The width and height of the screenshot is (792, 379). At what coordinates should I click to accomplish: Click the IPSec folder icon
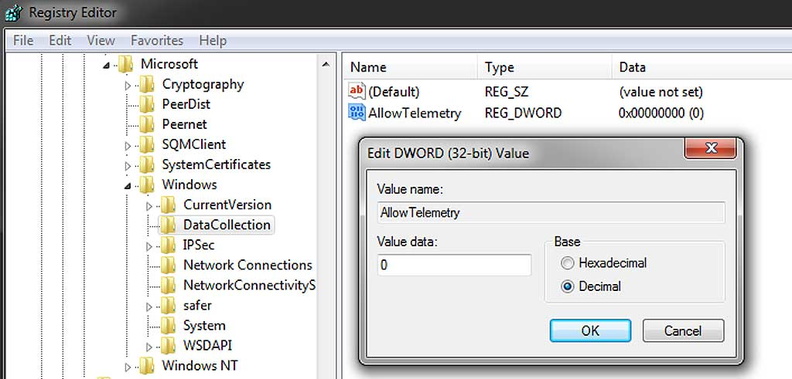pyautogui.click(x=168, y=245)
